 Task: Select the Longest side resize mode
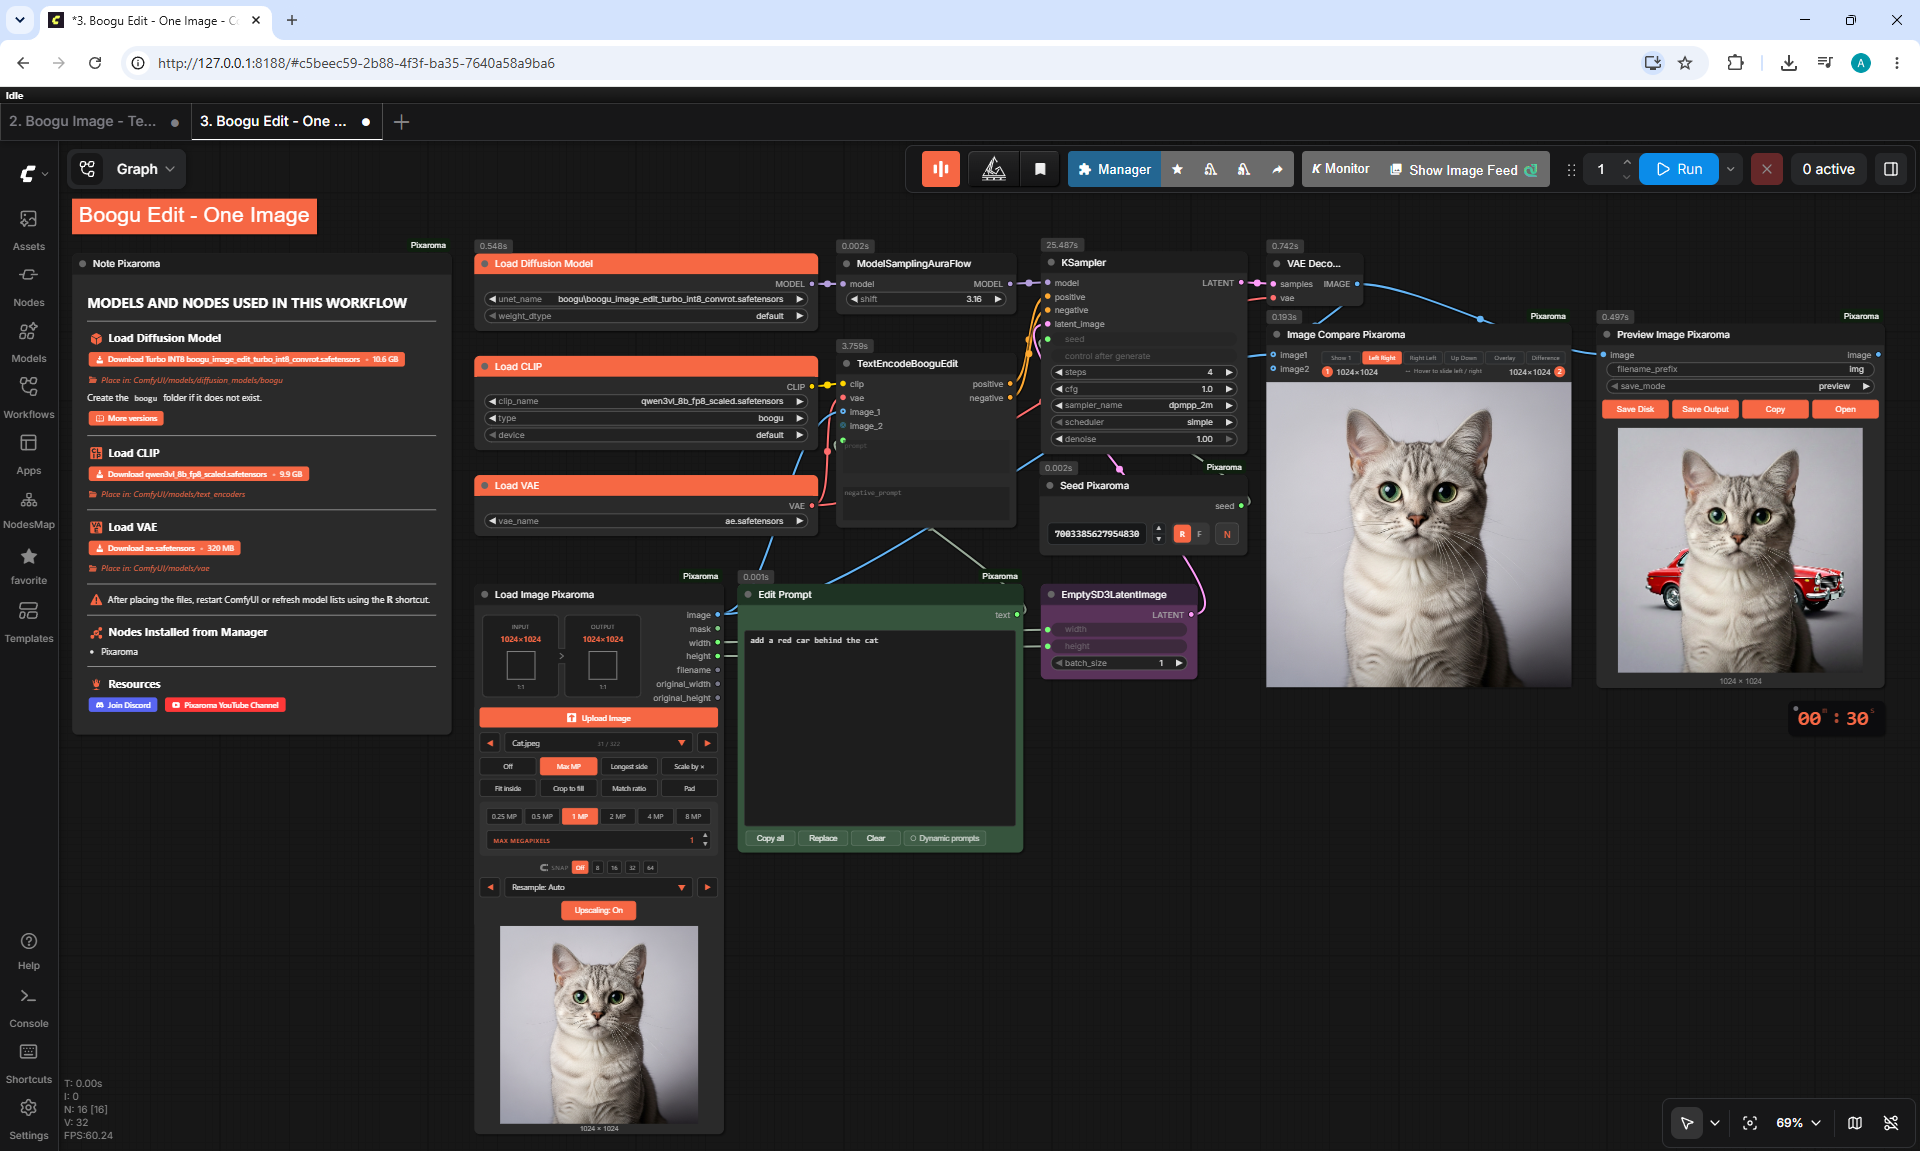(x=629, y=767)
